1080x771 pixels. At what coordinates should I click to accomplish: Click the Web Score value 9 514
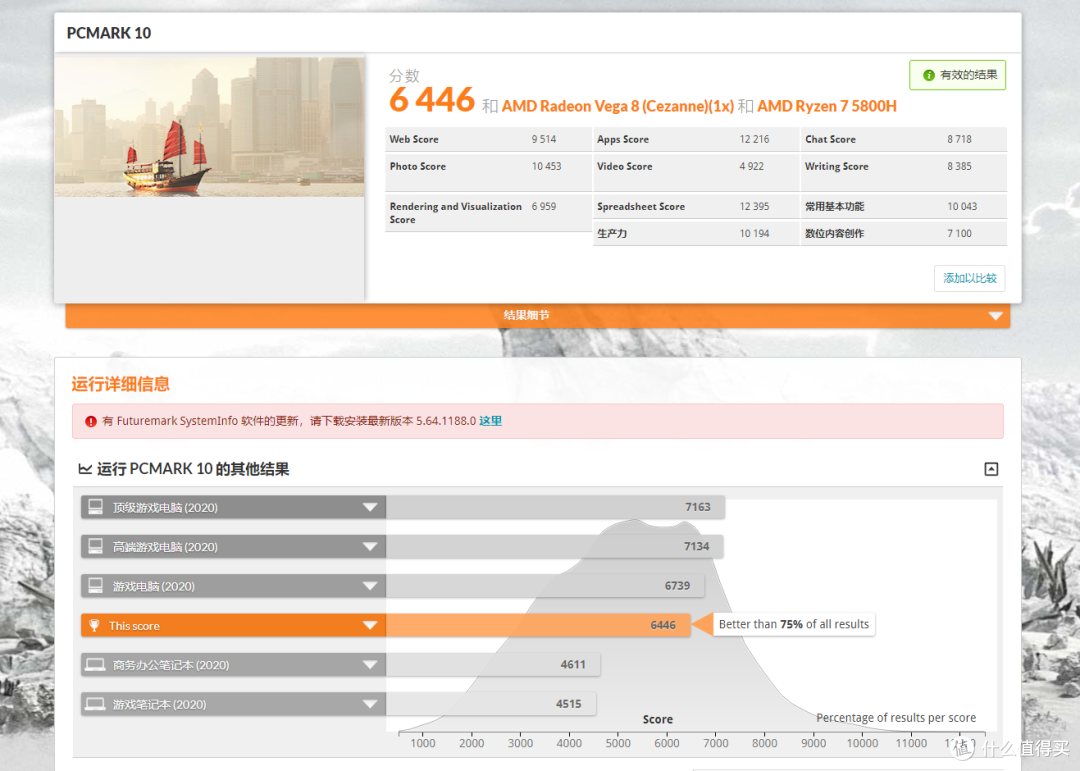point(543,139)
